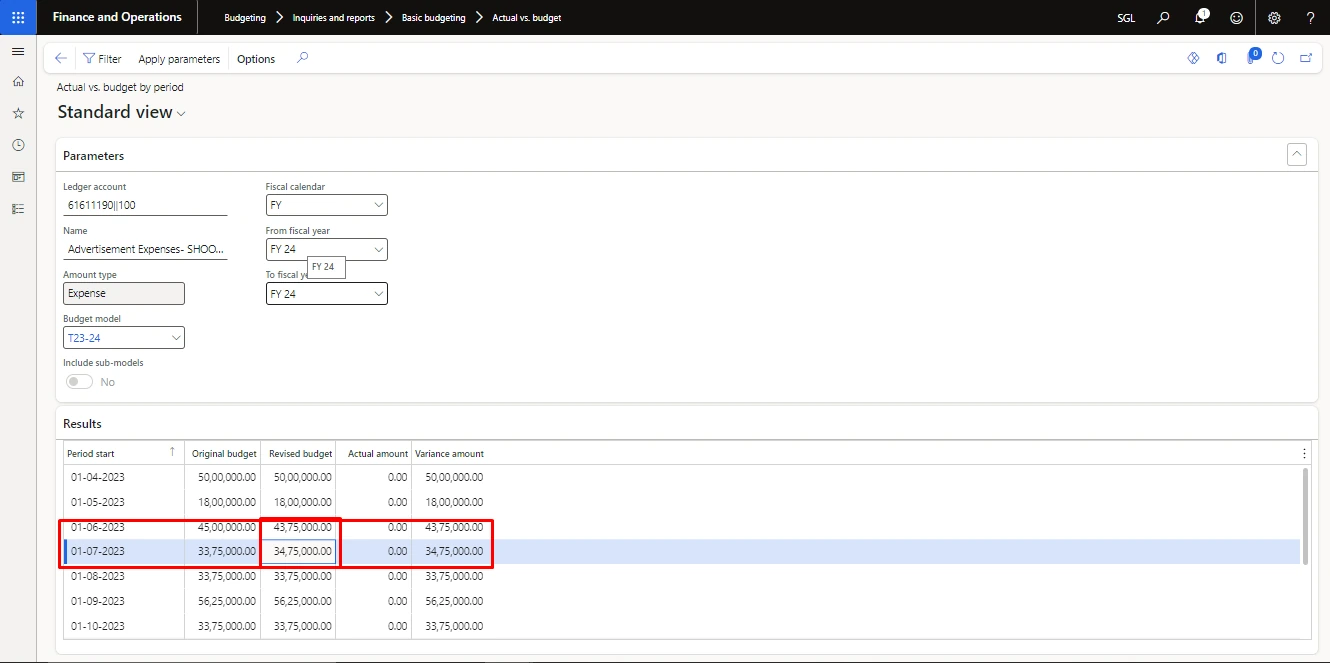The image size is (1330, 663).
Task: Click SGL company selector
Action: click(x=1125, y=18)
